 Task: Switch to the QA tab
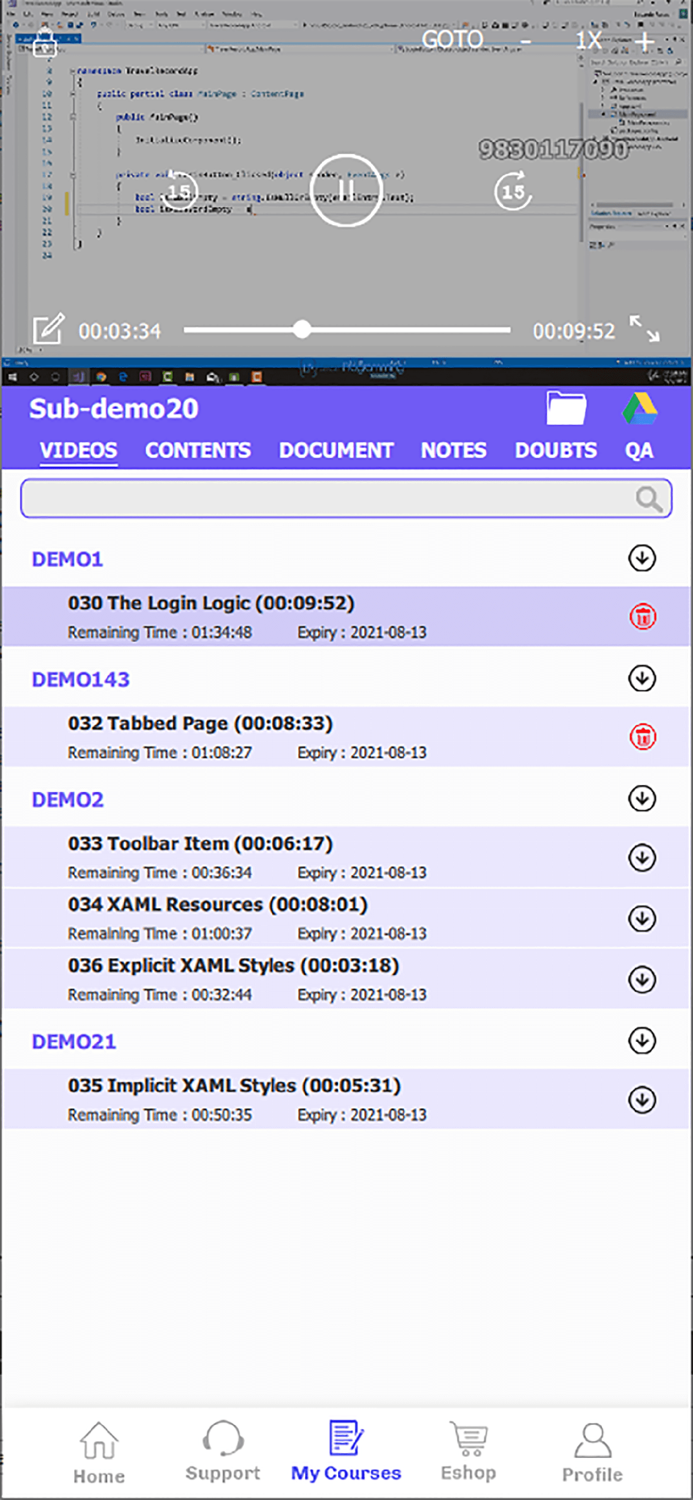(639, 450)
